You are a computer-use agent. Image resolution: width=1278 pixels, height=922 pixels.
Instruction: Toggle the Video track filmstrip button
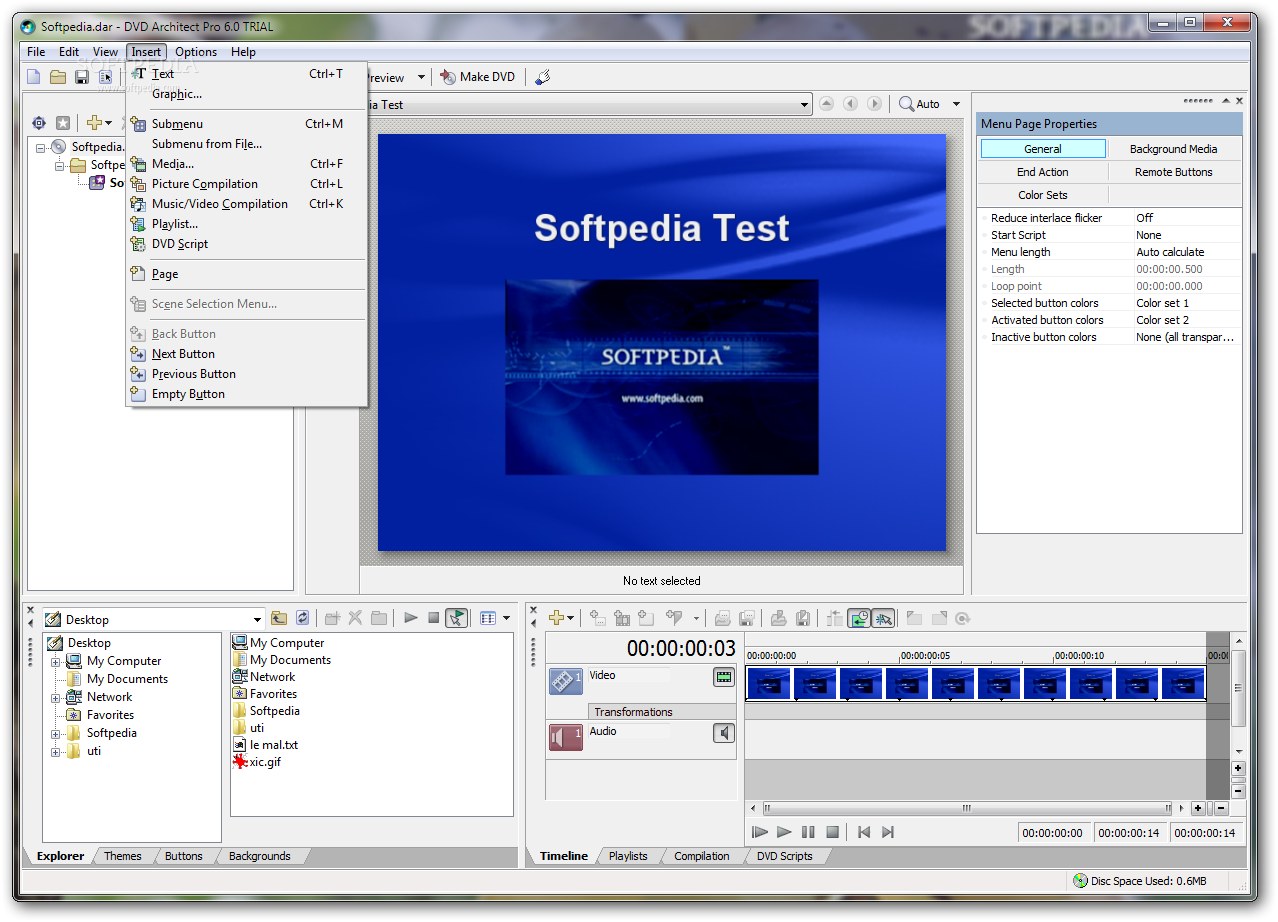point(723,677)
